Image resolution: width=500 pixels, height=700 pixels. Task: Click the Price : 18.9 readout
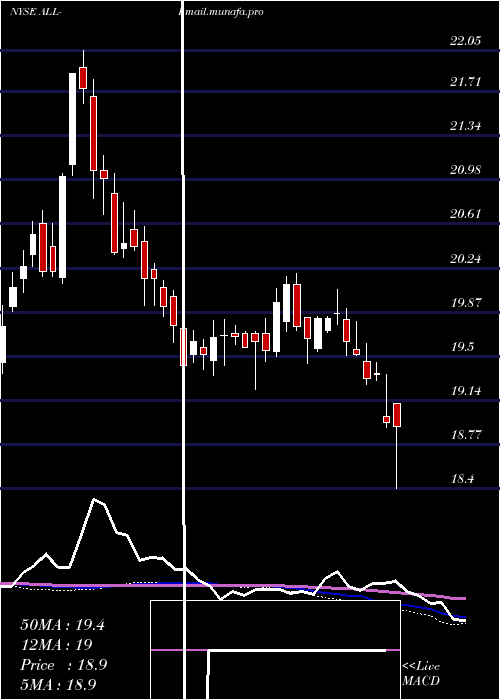pos(63,665)
